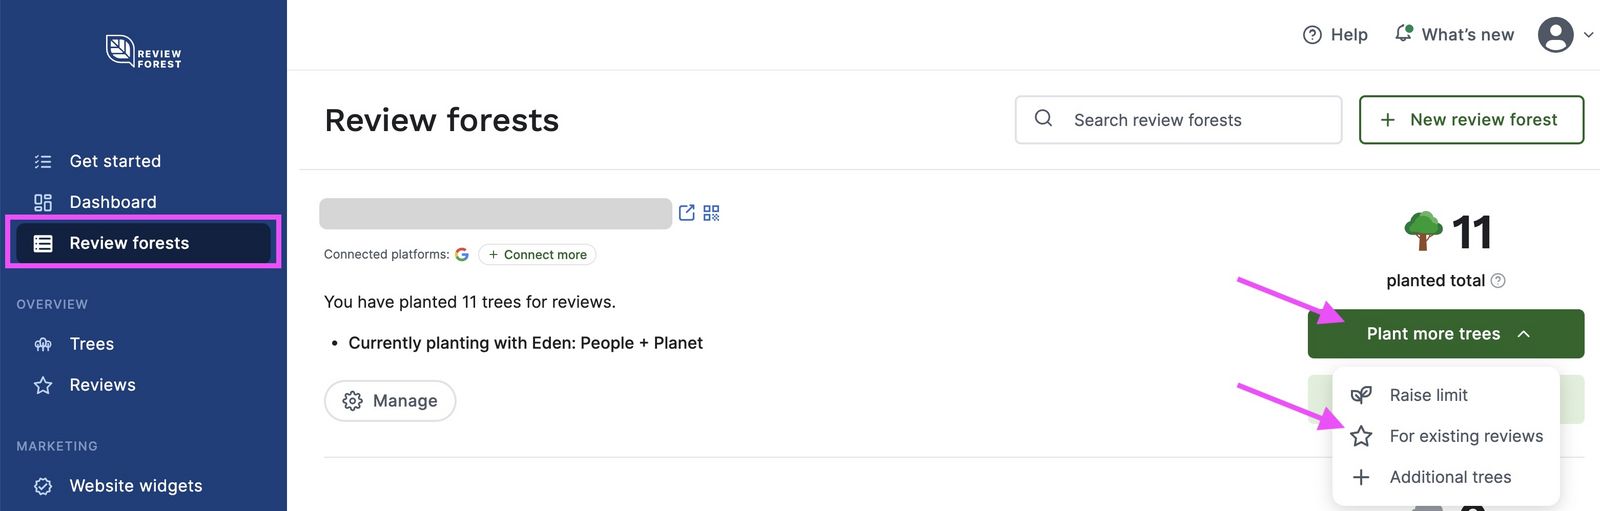
Task: Navigate to Trees in the sidebar
Action: tap(91, 344)
